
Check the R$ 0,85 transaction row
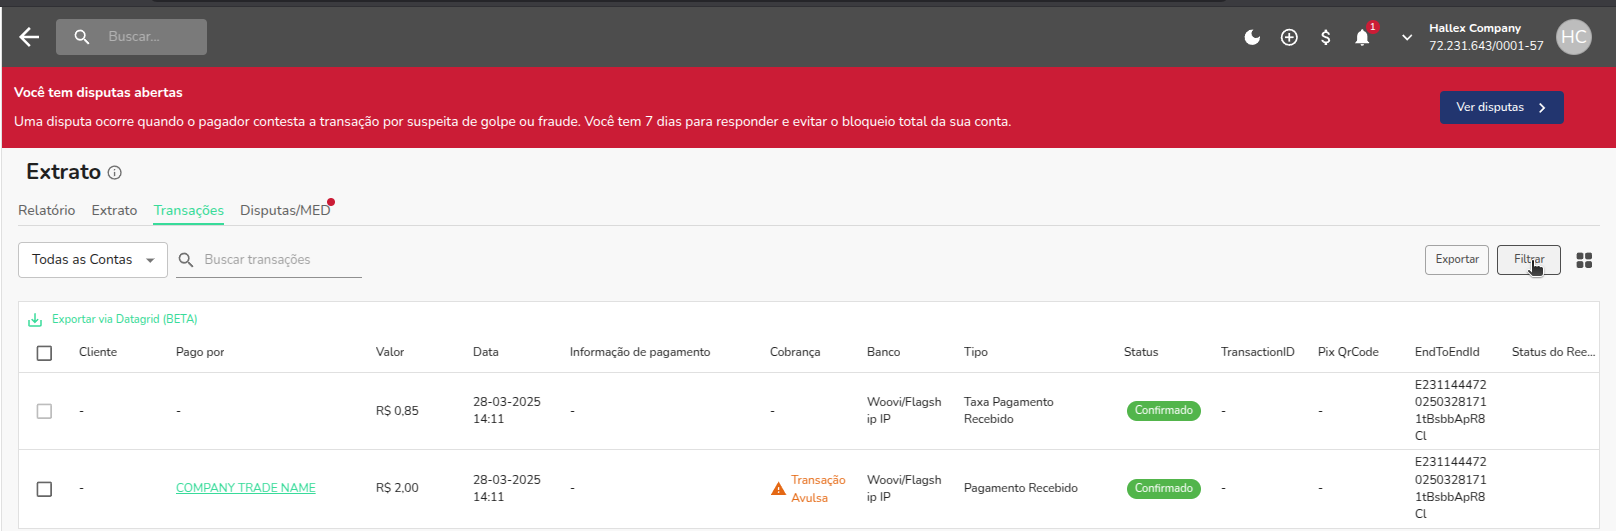[44, 411]
